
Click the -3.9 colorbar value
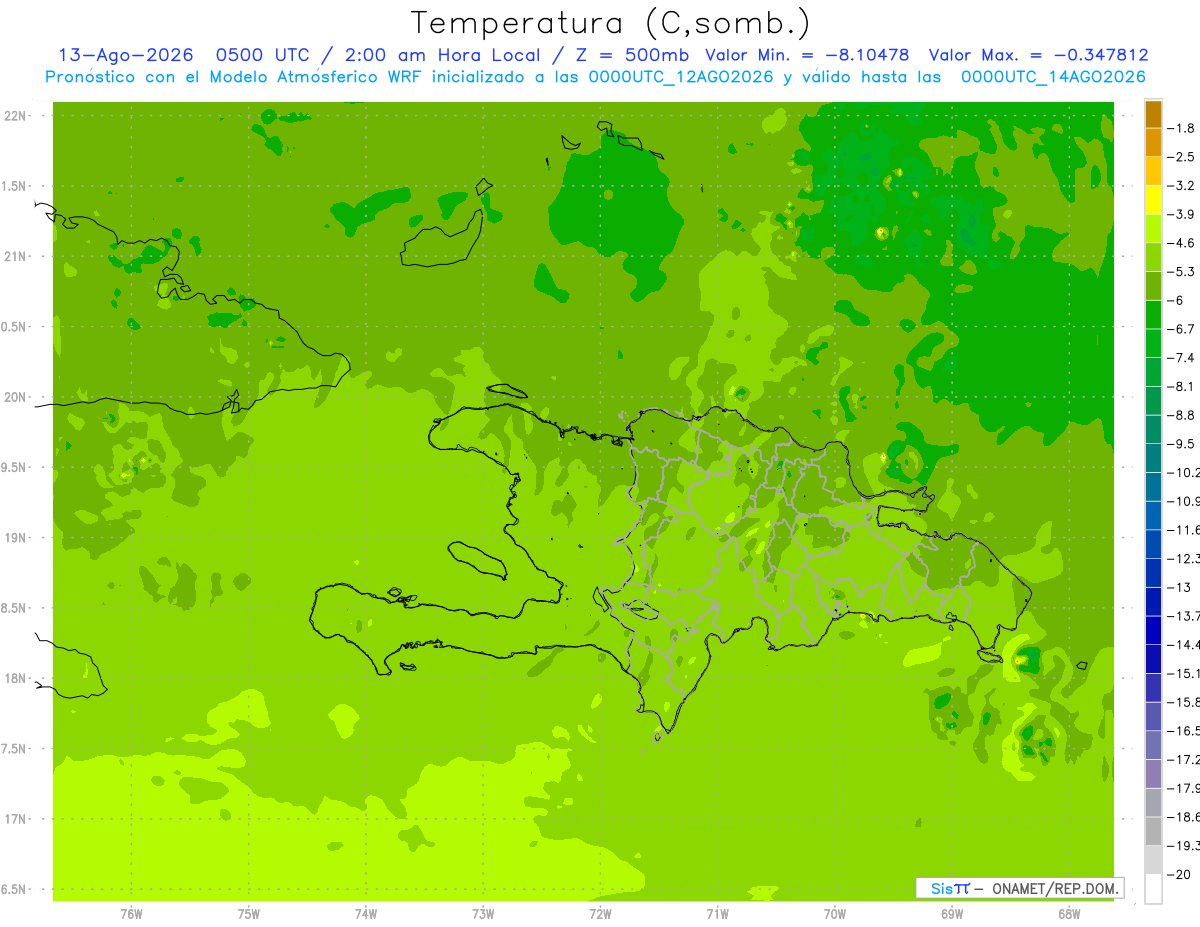coord(1181,214)
